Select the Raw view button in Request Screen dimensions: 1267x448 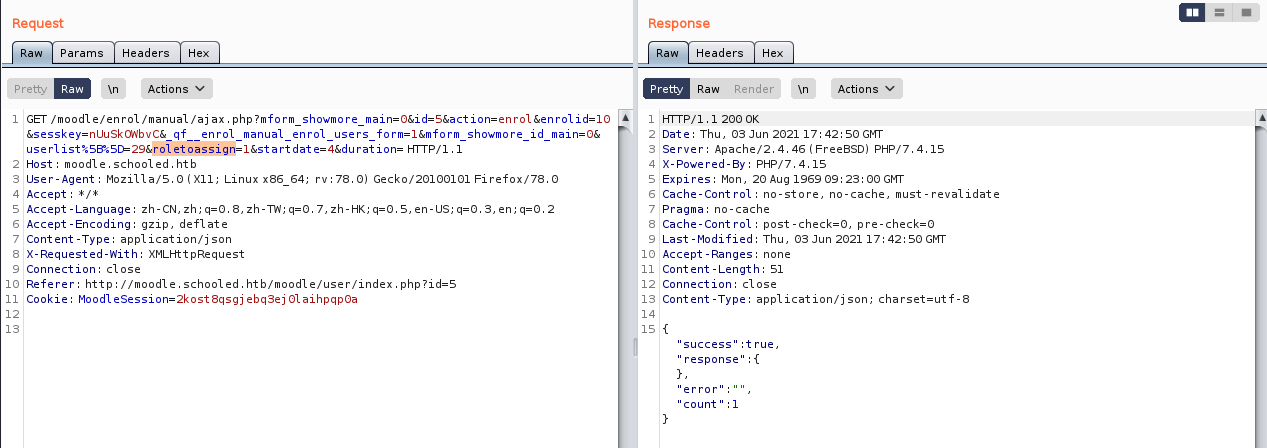pos(72,89)
